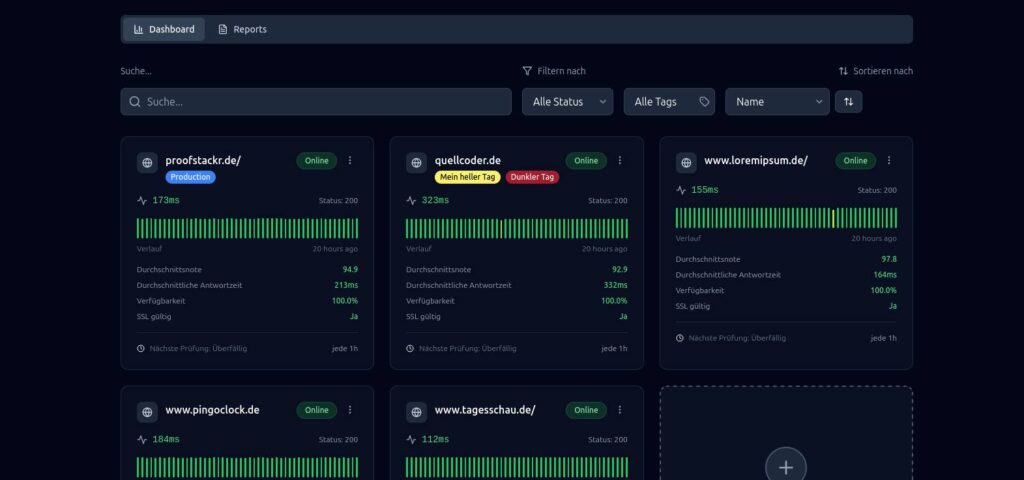Click the globe icon beside www.loremipsum.de/
Image resolution: width=1024 pixels, height=480 pixels.
686,163
